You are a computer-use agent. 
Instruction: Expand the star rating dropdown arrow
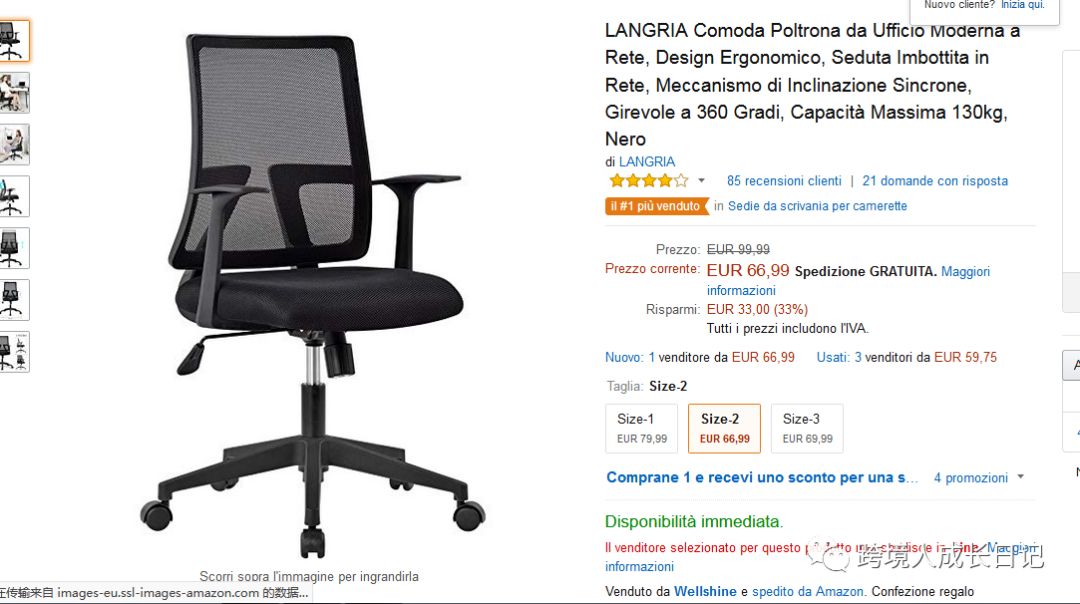tap(701, 180)
